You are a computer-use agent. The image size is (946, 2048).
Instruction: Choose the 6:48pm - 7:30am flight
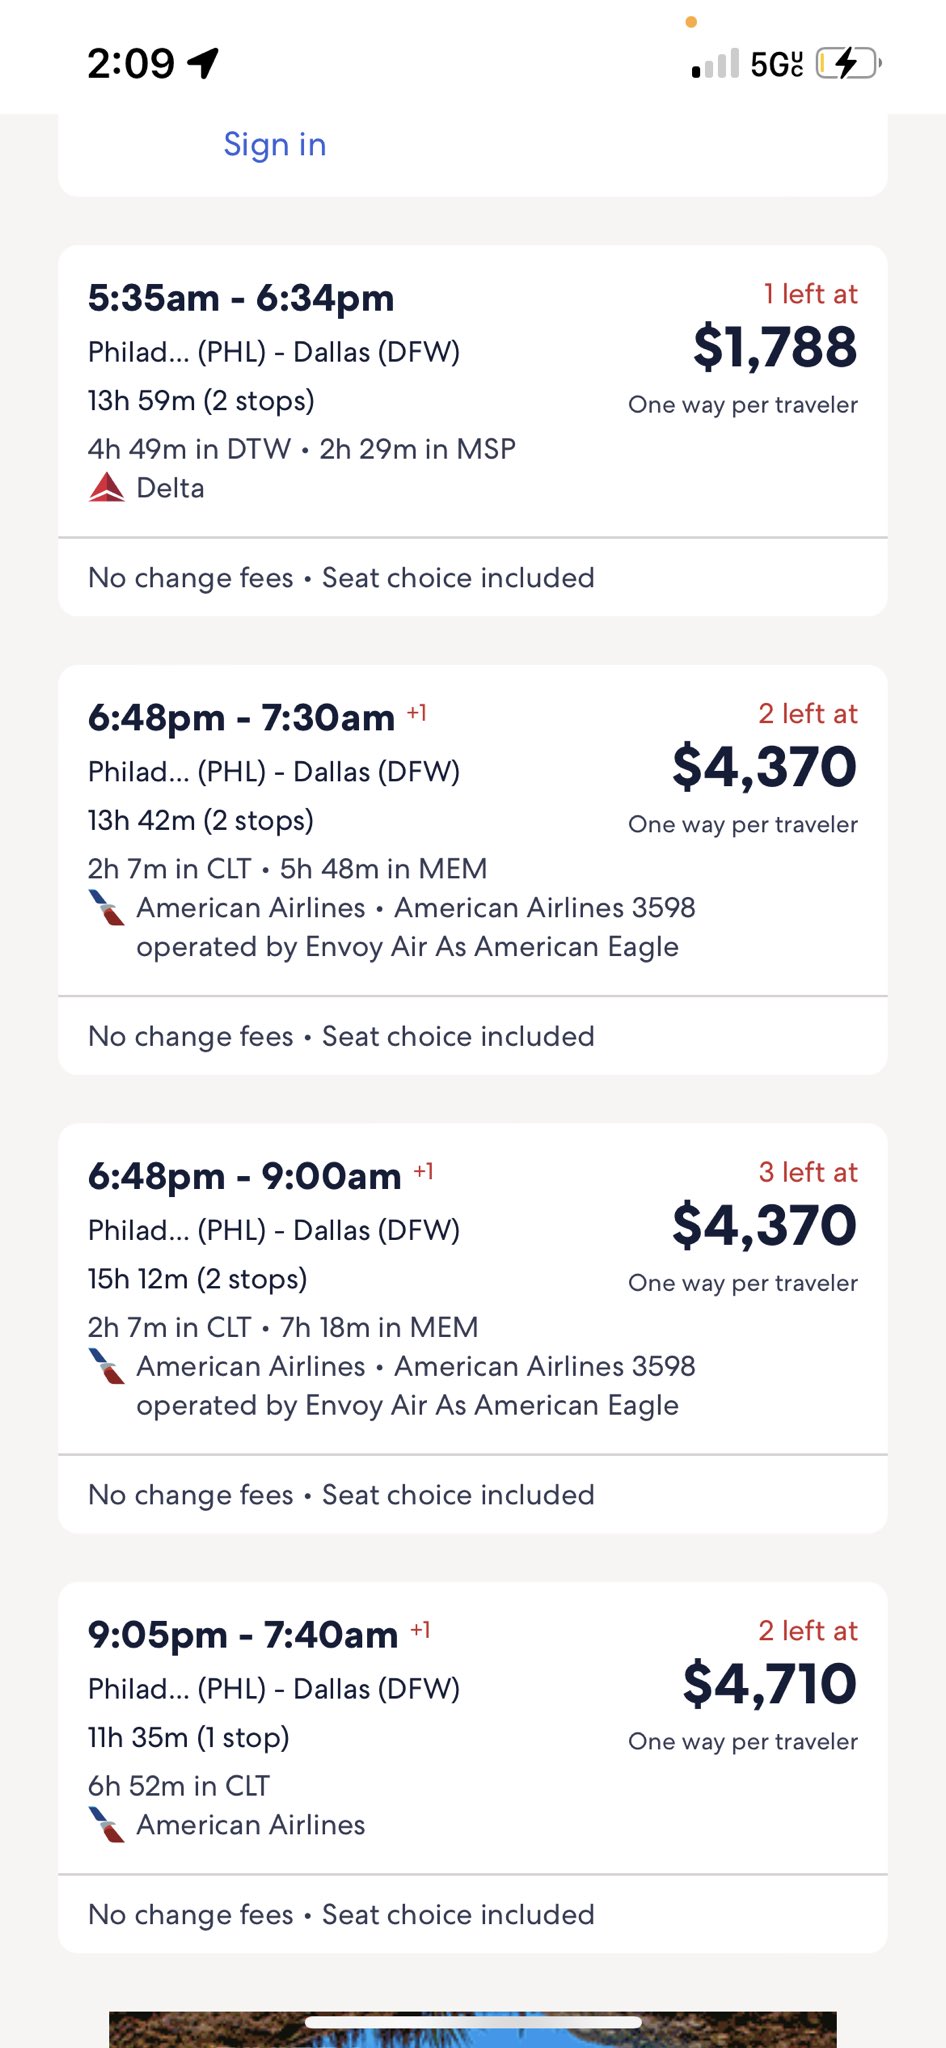473,830
